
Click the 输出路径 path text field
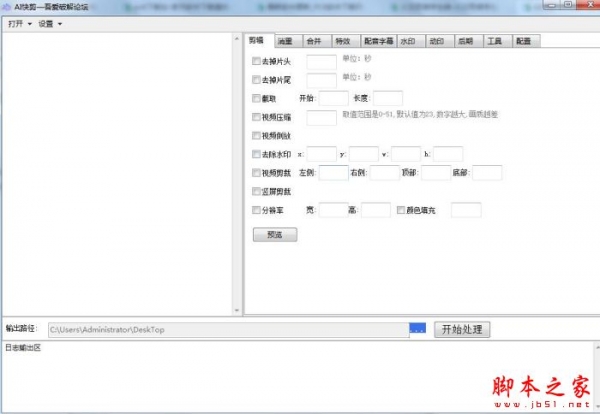[228, 329]
